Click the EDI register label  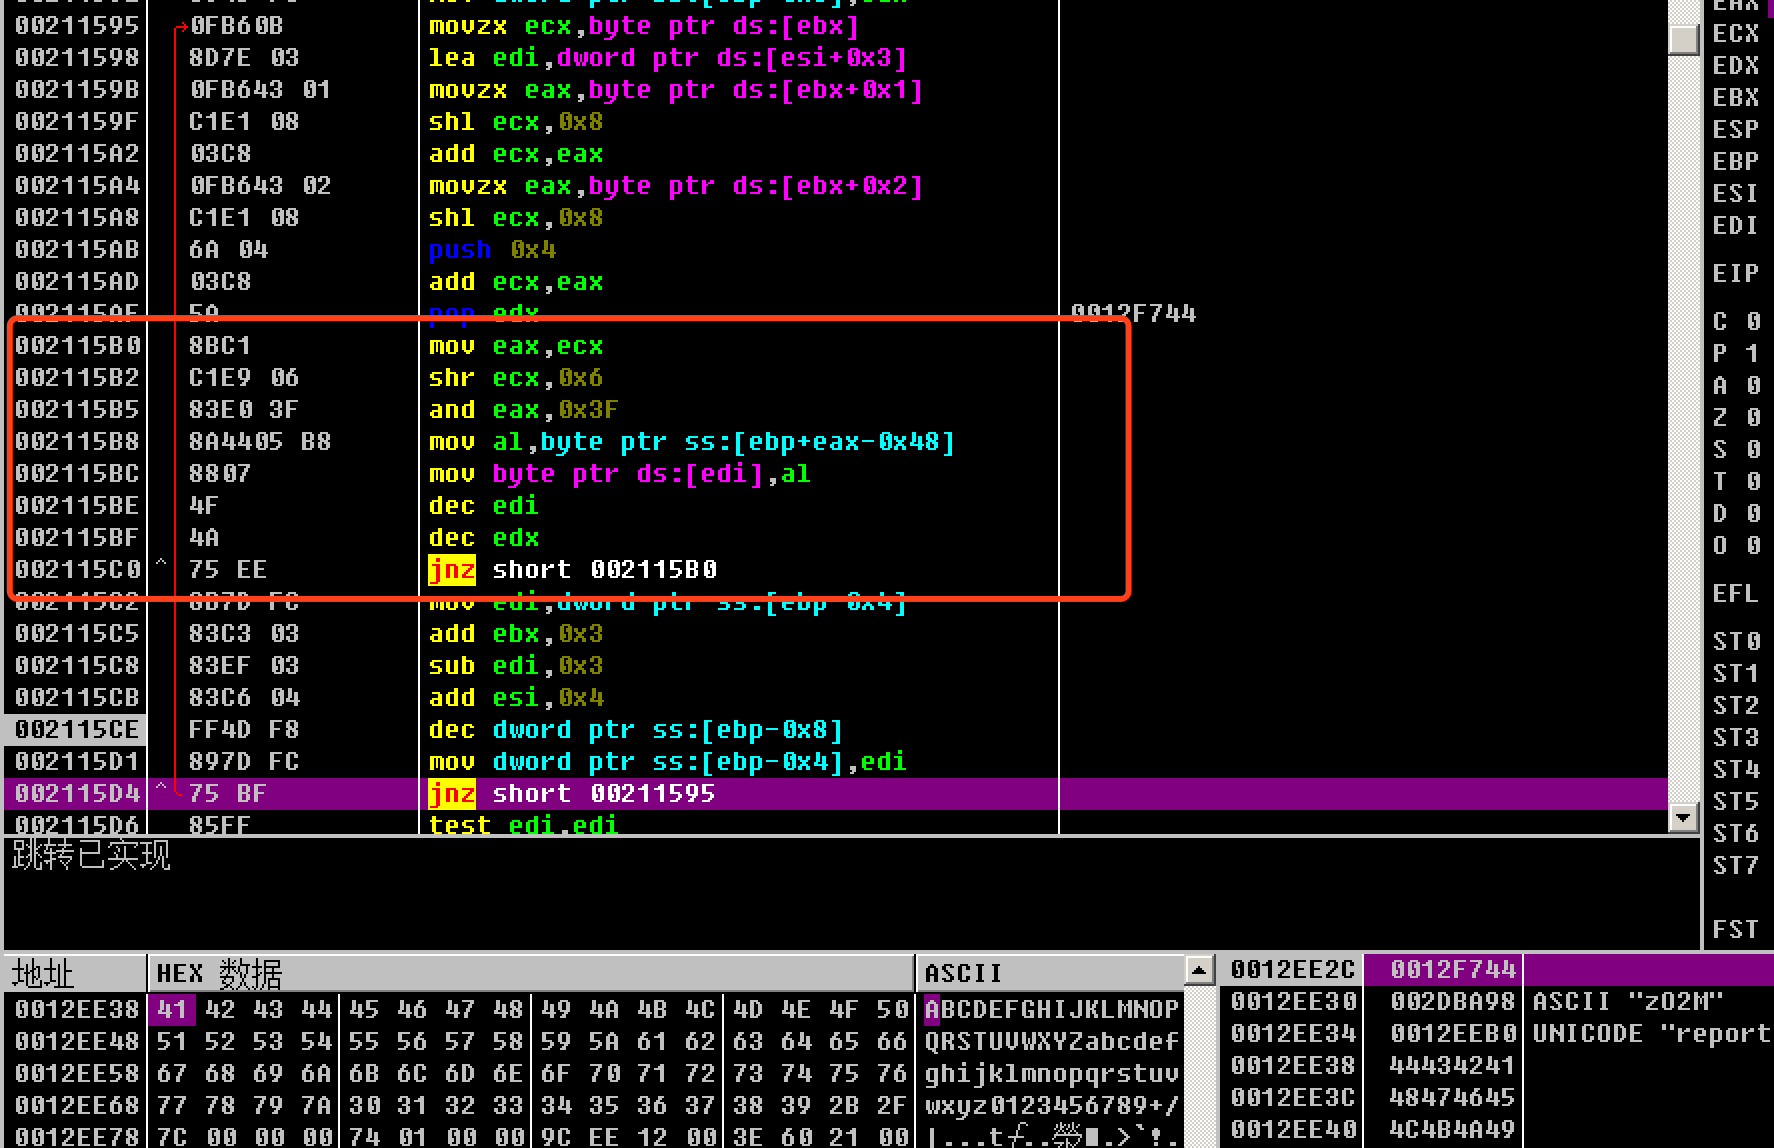coord(1736,226)
